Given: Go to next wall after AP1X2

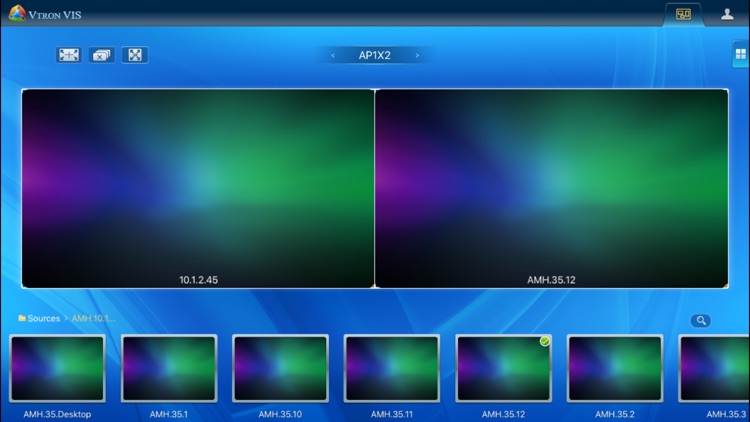Looking at the screenshot, I should tap(417, 56).
